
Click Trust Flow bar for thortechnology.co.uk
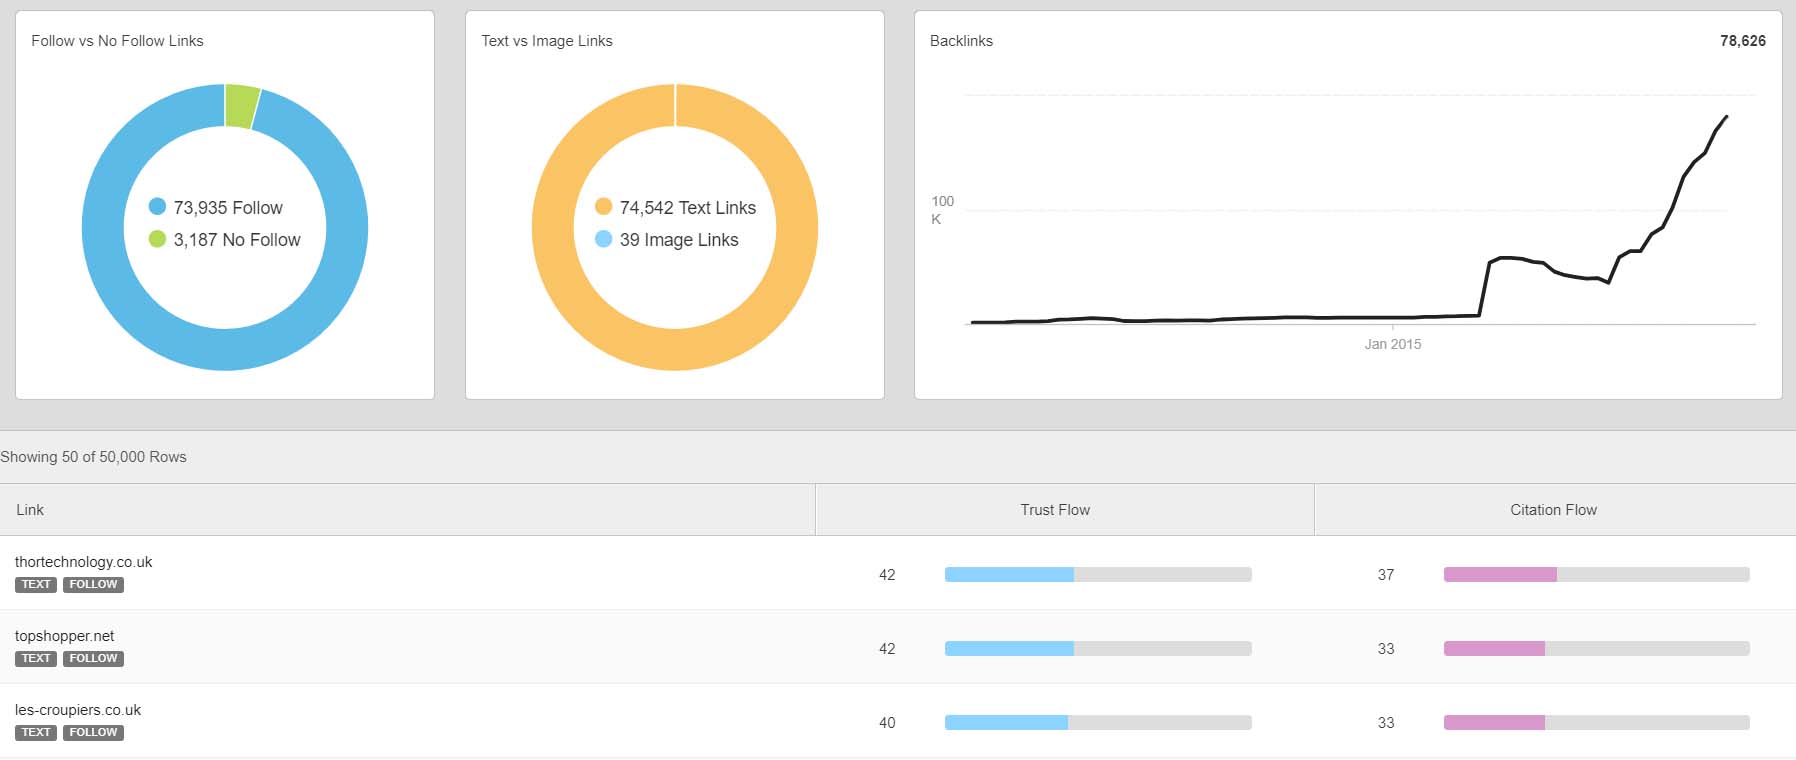[x=1098, y=575]
